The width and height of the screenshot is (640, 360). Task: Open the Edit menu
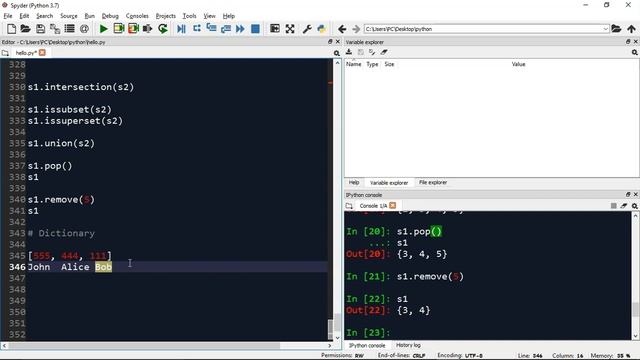tap(24, 16)
